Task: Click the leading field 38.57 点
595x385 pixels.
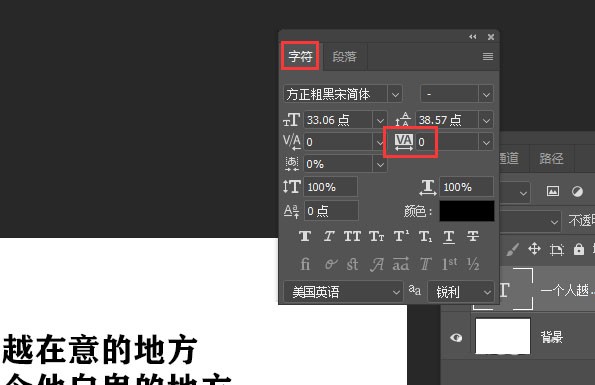Action: pyautogui.click(x=447, y=120)
